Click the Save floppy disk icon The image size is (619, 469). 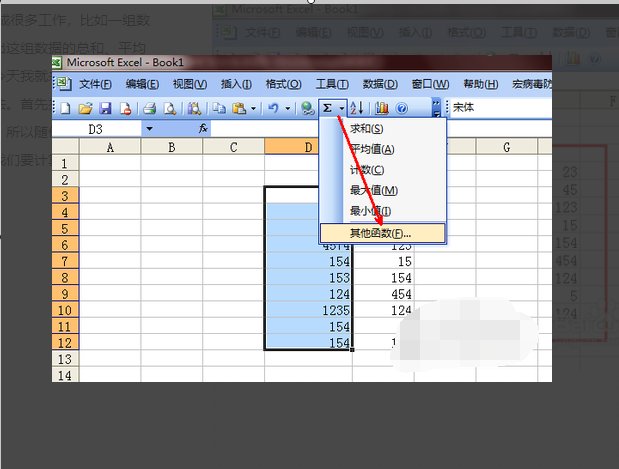click(105, 108)
